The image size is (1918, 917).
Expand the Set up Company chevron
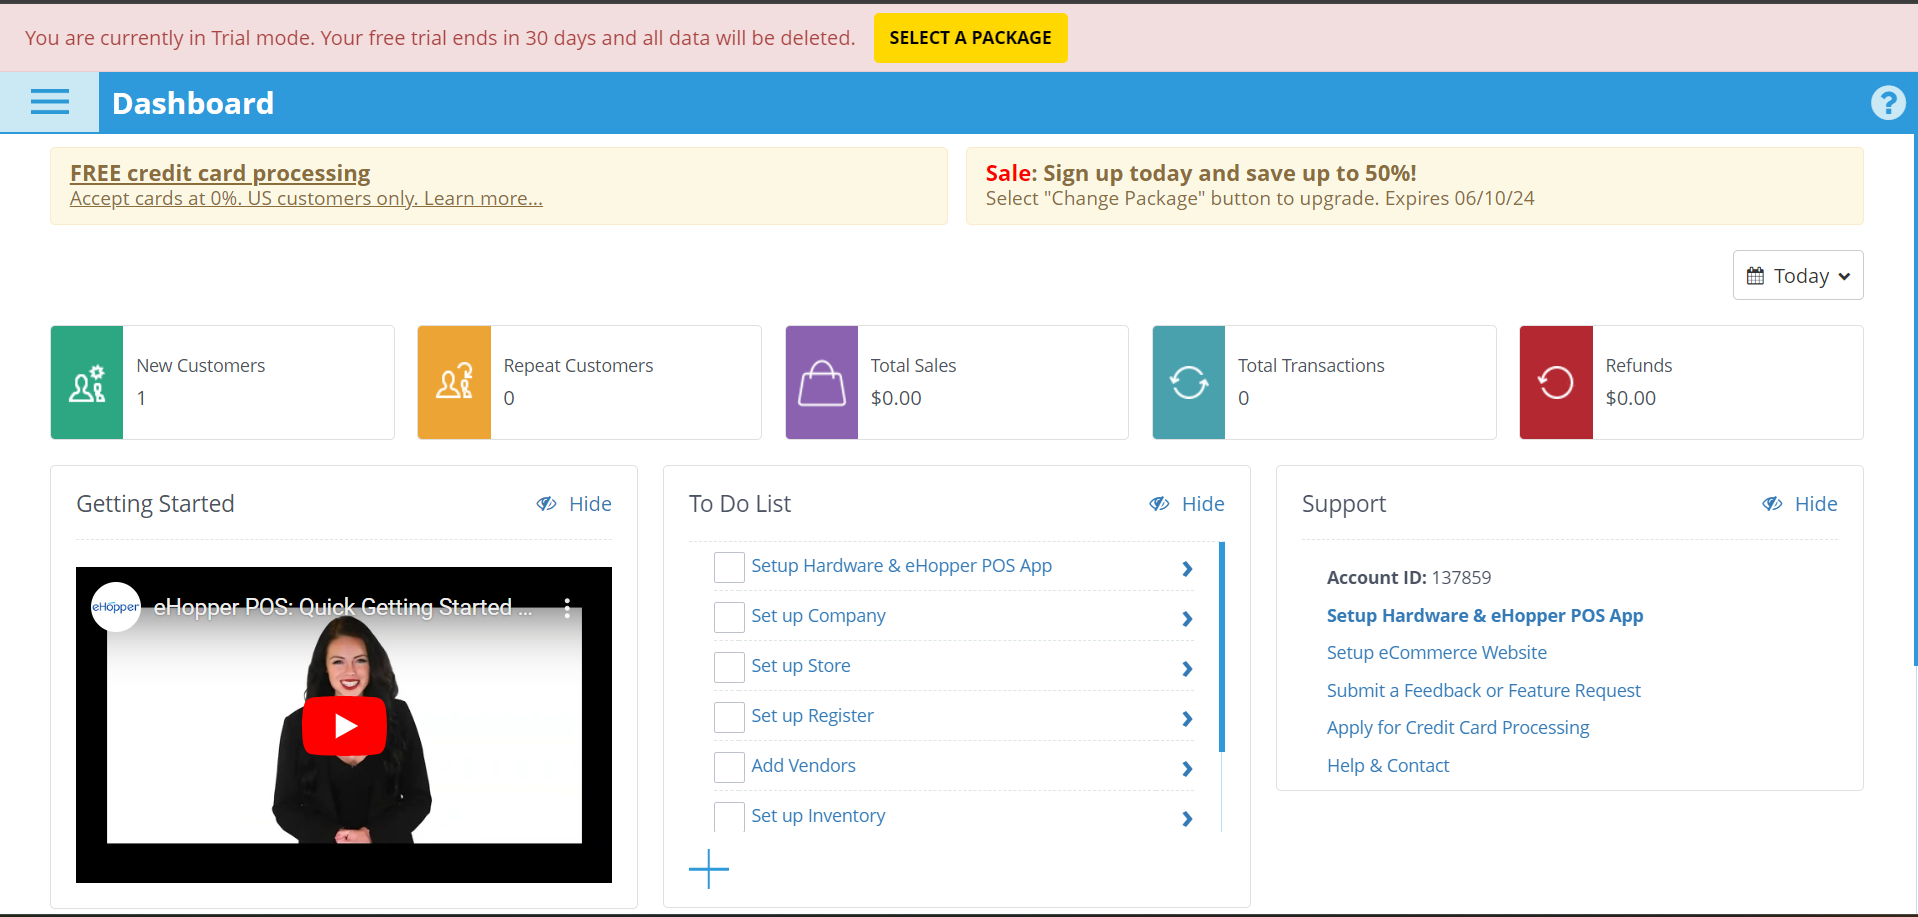1187,619
